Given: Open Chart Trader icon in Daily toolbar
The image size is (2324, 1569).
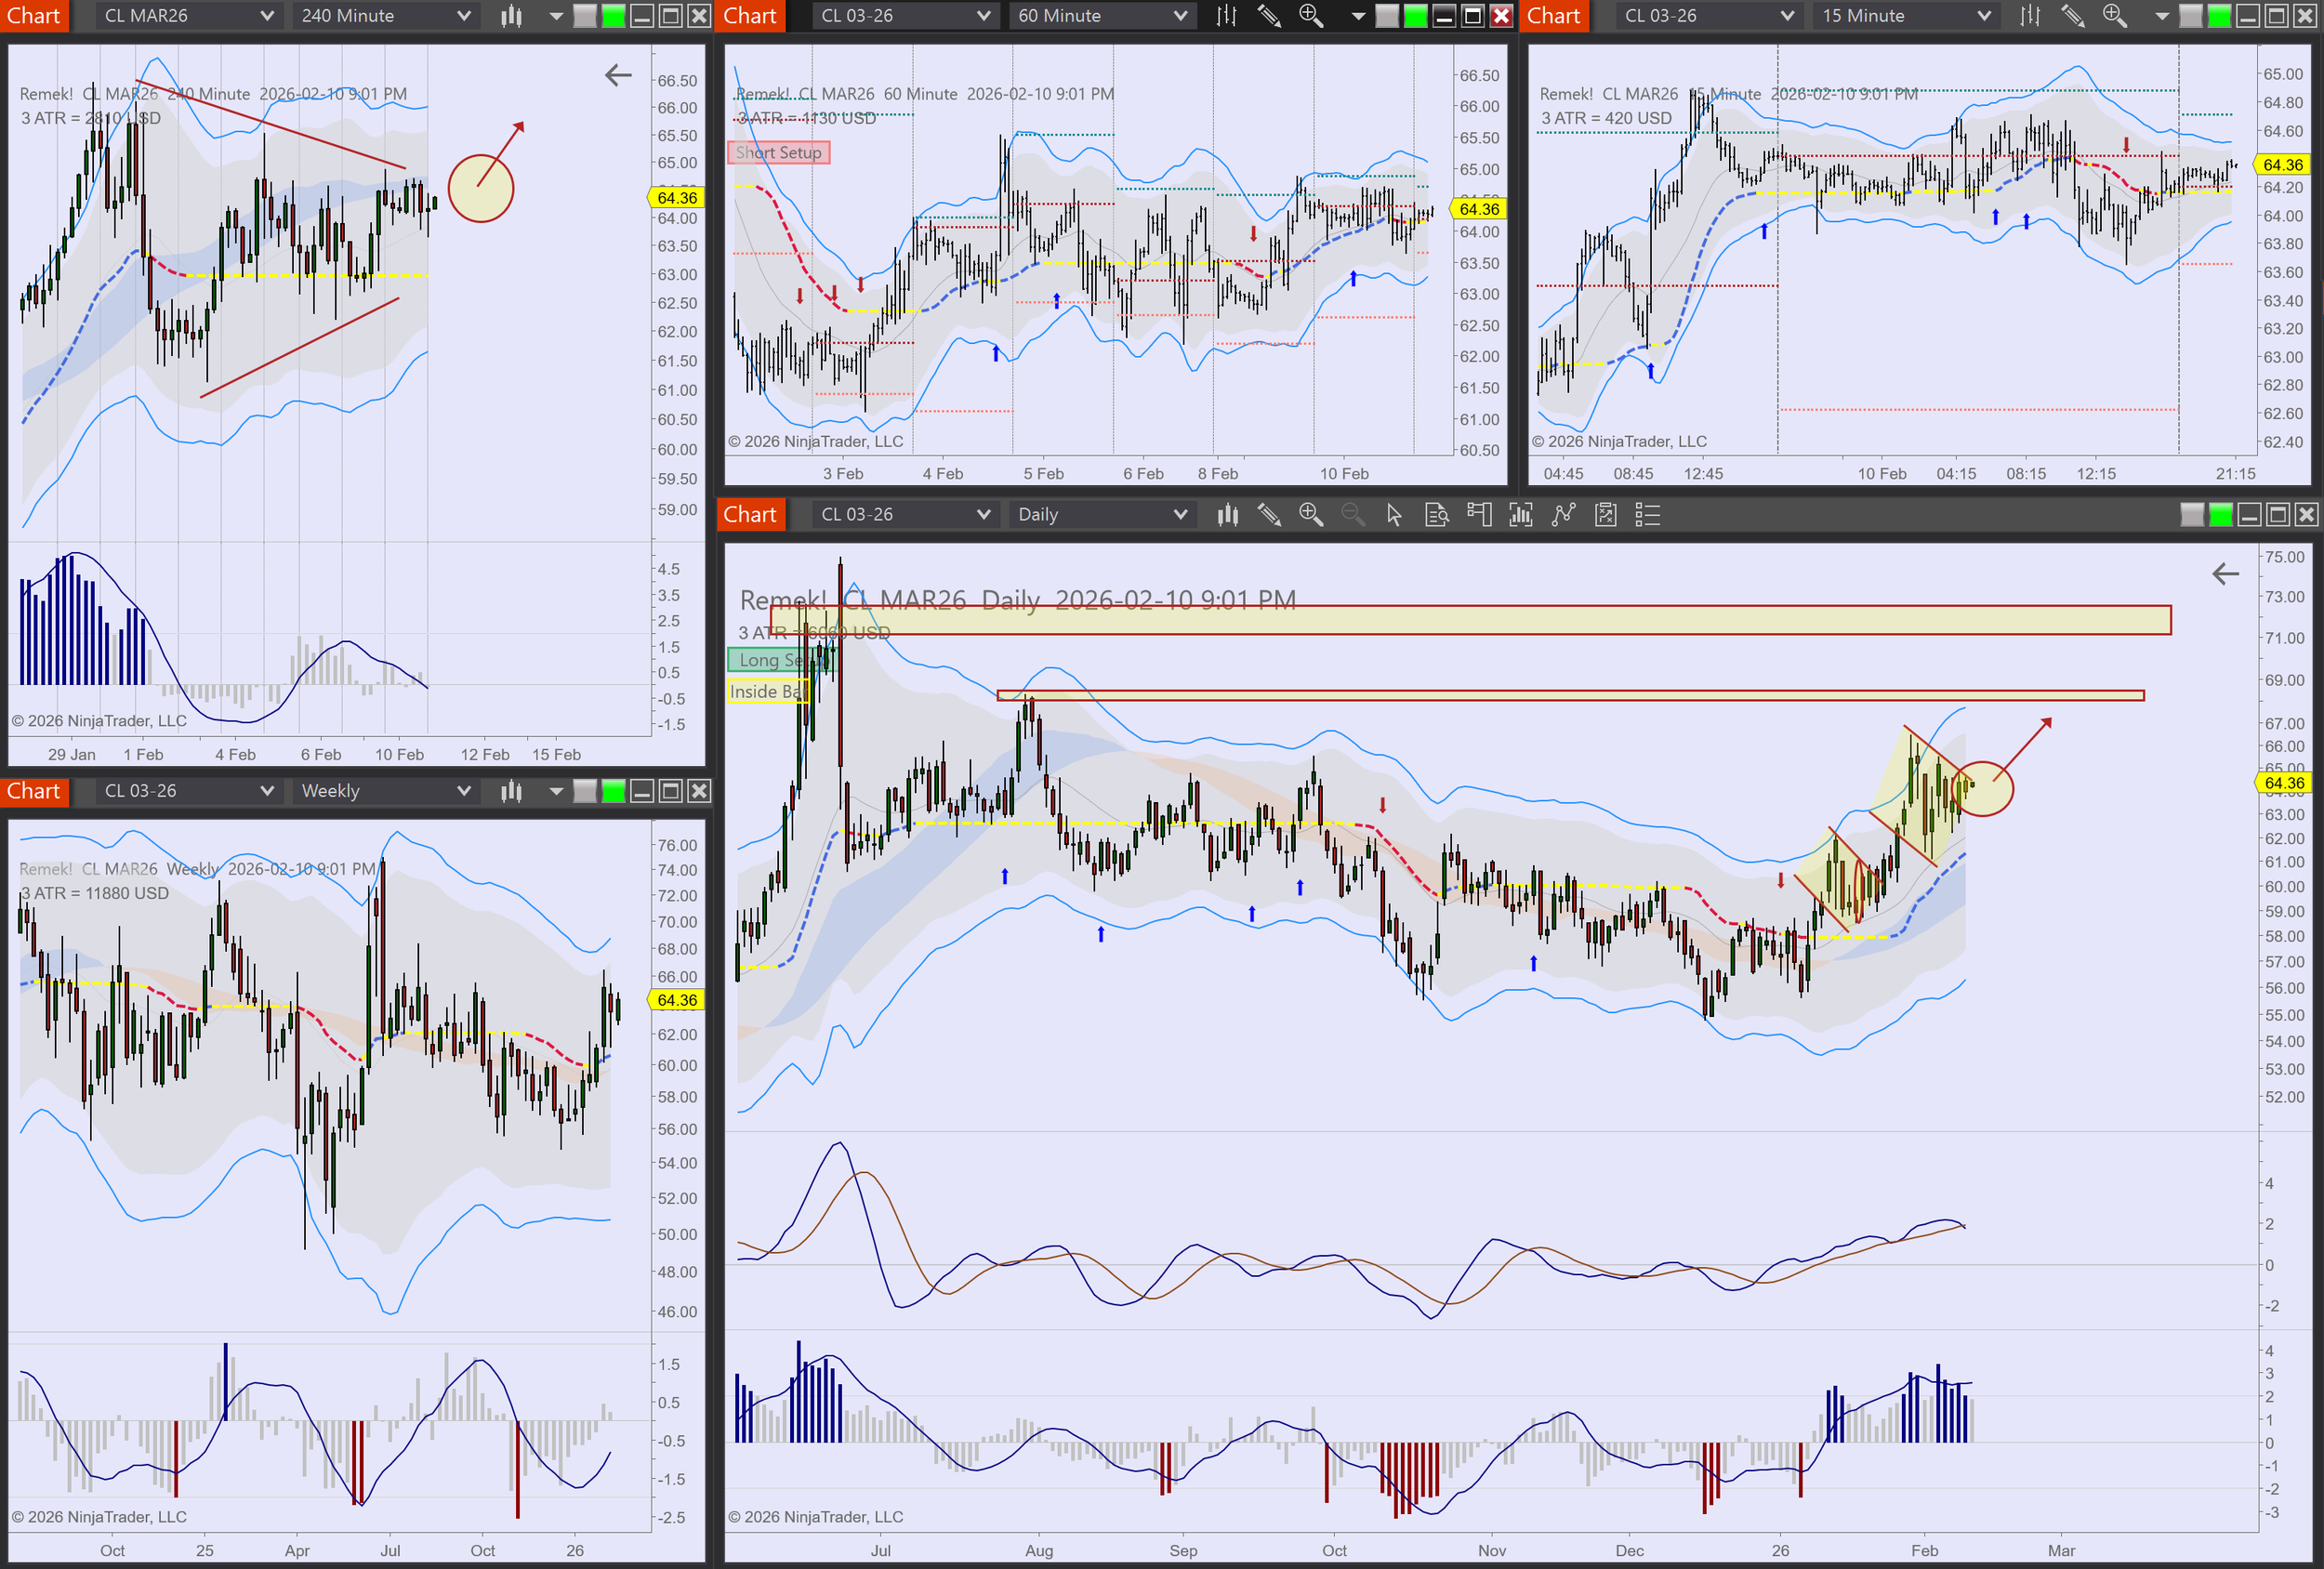Looking at the screenshot, I should (x=1479, y=515).
